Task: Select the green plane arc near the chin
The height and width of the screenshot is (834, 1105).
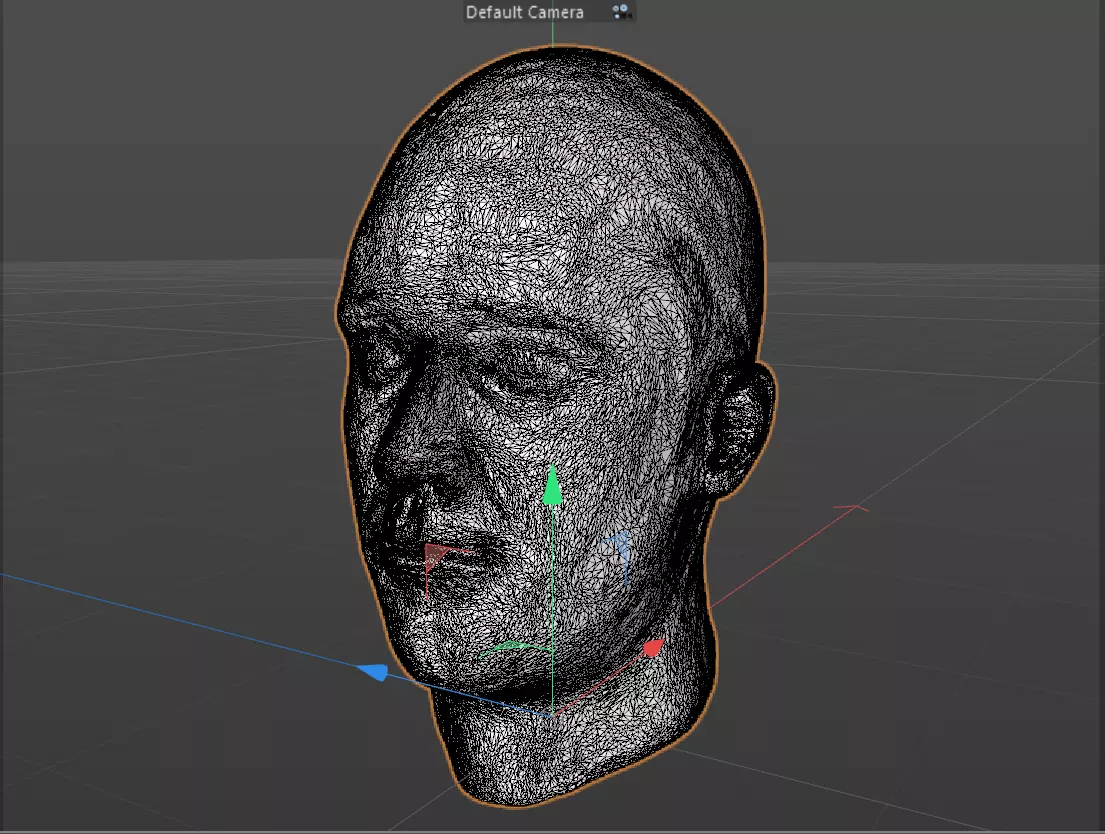Action: click(514, 649)
